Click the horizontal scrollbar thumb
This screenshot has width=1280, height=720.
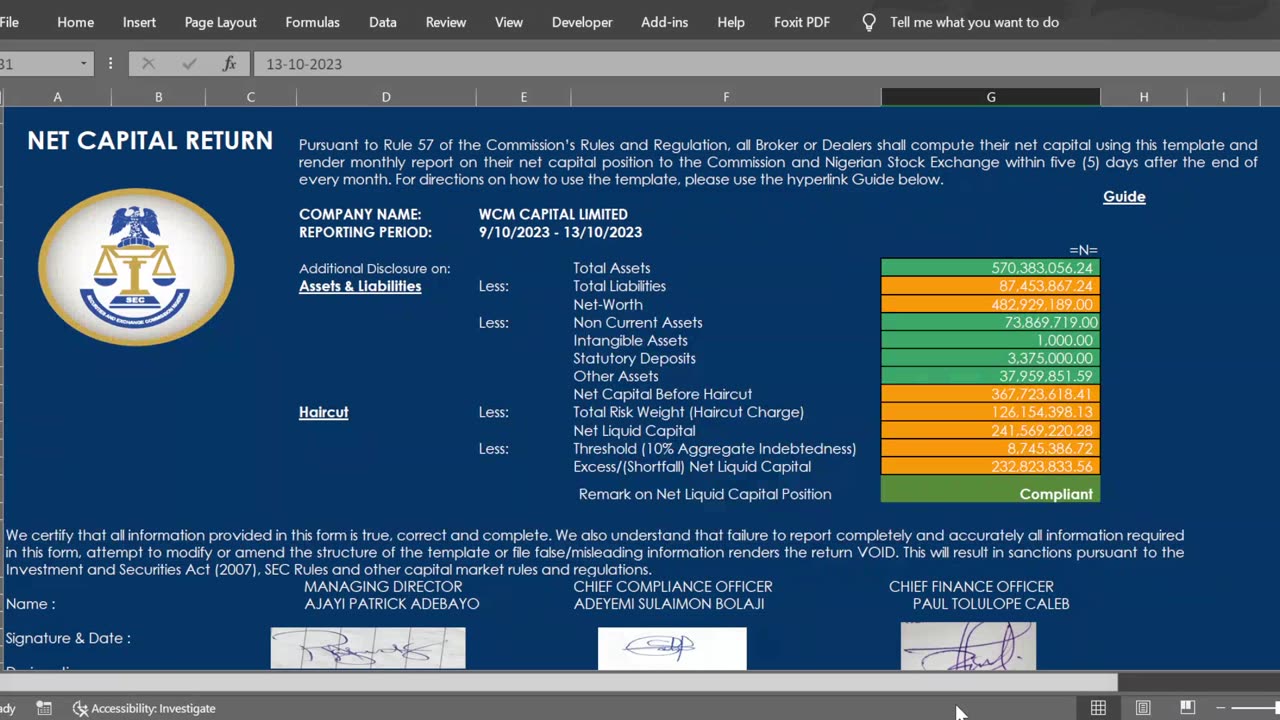click(x=559, y=682)
